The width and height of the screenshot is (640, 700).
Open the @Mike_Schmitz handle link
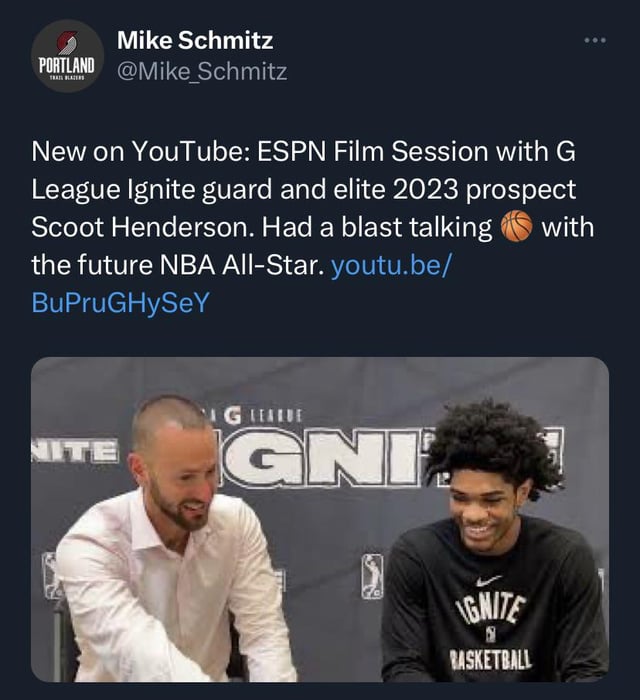point(202,71)
